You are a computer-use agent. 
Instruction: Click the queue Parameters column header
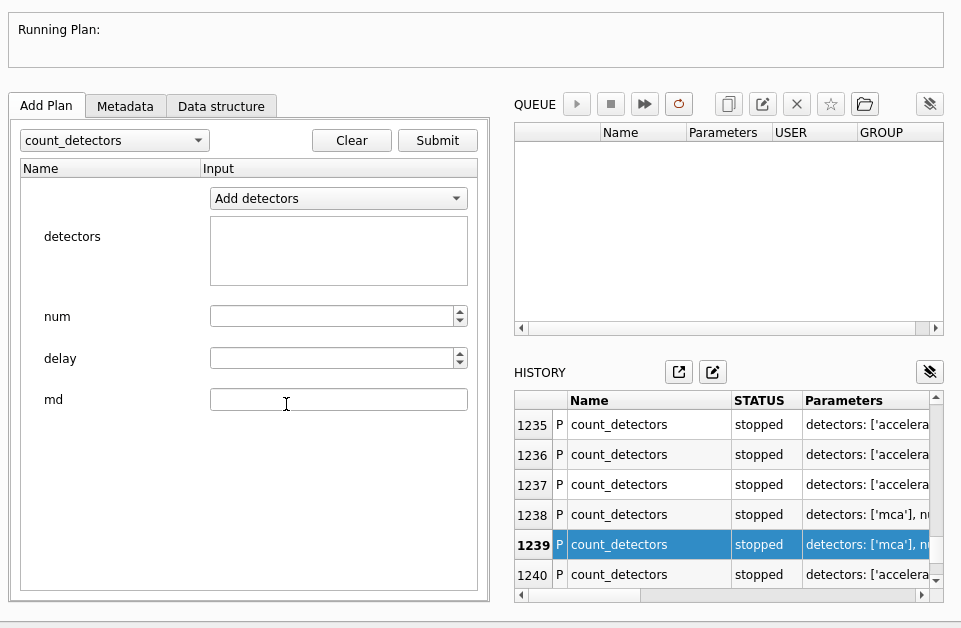pyautogui.click(x=729, y=132)
